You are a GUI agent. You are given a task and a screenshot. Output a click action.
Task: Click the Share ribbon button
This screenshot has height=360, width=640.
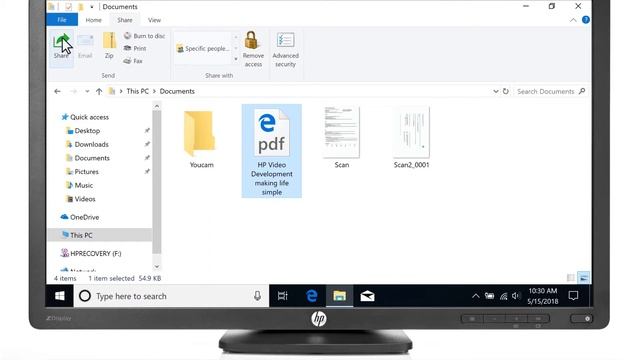[61, 47]
